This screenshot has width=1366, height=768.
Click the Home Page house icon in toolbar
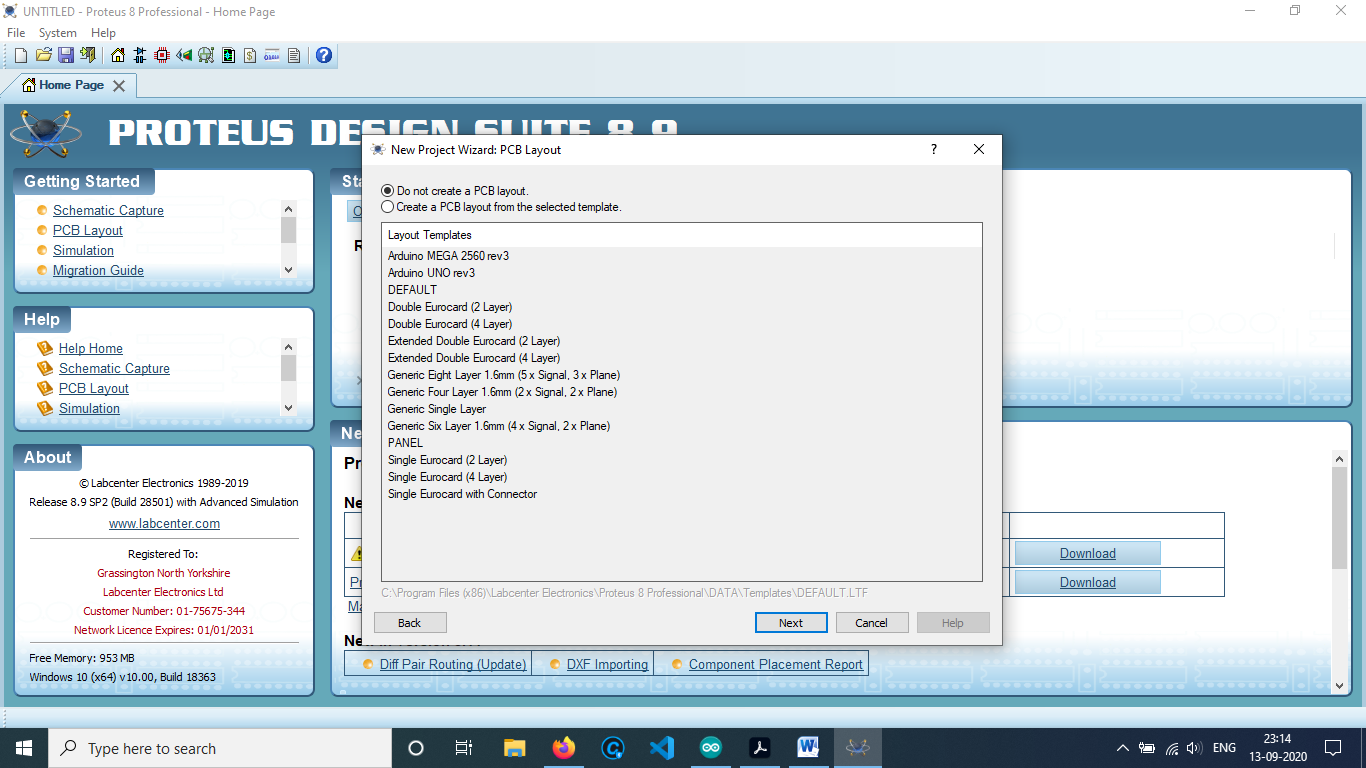(118, 55)
